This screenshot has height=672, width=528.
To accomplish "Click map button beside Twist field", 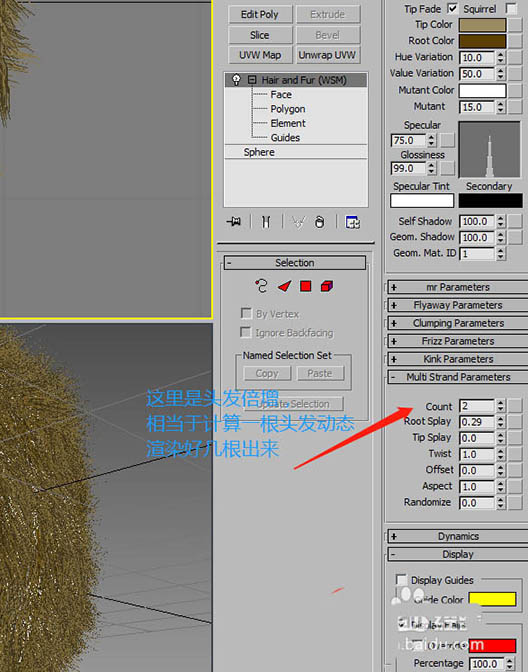I will pos(515,454).
